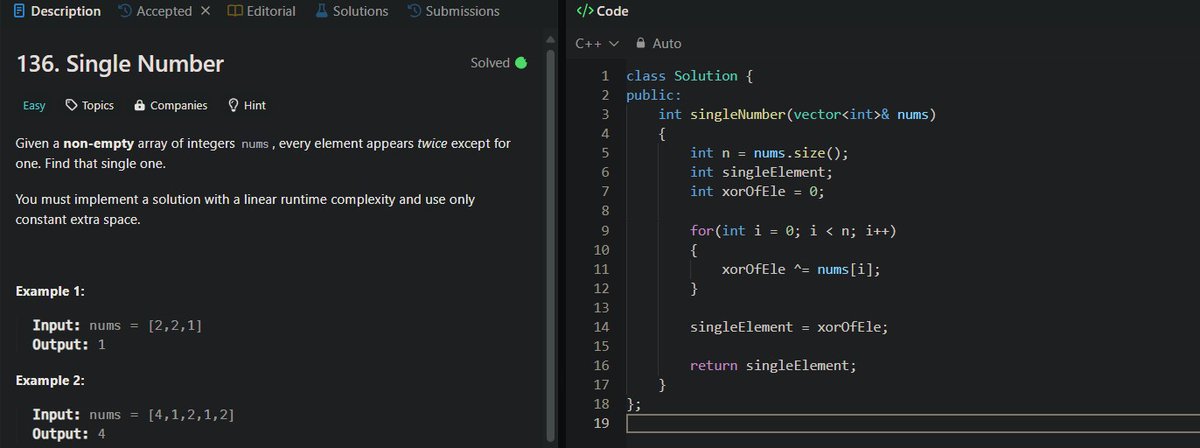Show the Hint
Viewport: 1200px width, 448px height.
246,105
